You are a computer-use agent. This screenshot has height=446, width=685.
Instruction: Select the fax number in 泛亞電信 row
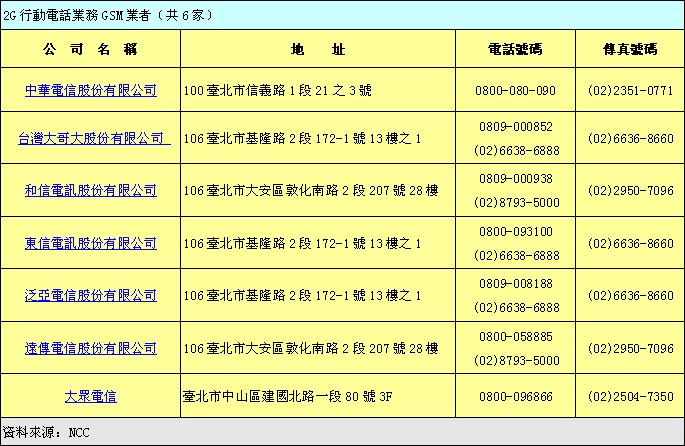[x=630, y=296]
